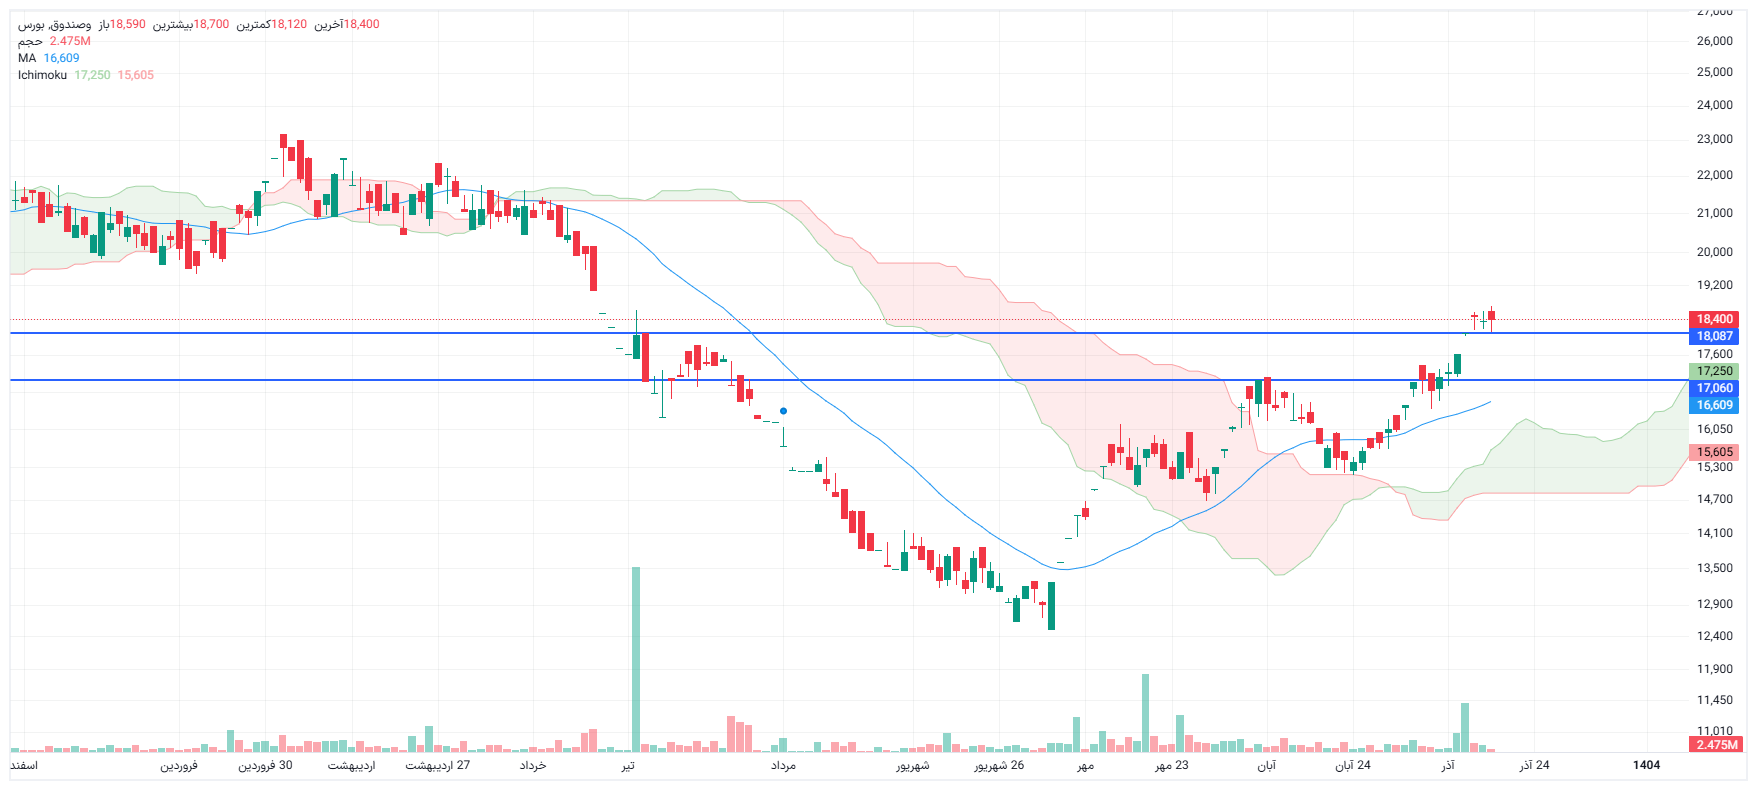Viewport: 1757px width, 790px height.
Task: Click the 13,500 level on price axis
Action: tap(1714, 568)
